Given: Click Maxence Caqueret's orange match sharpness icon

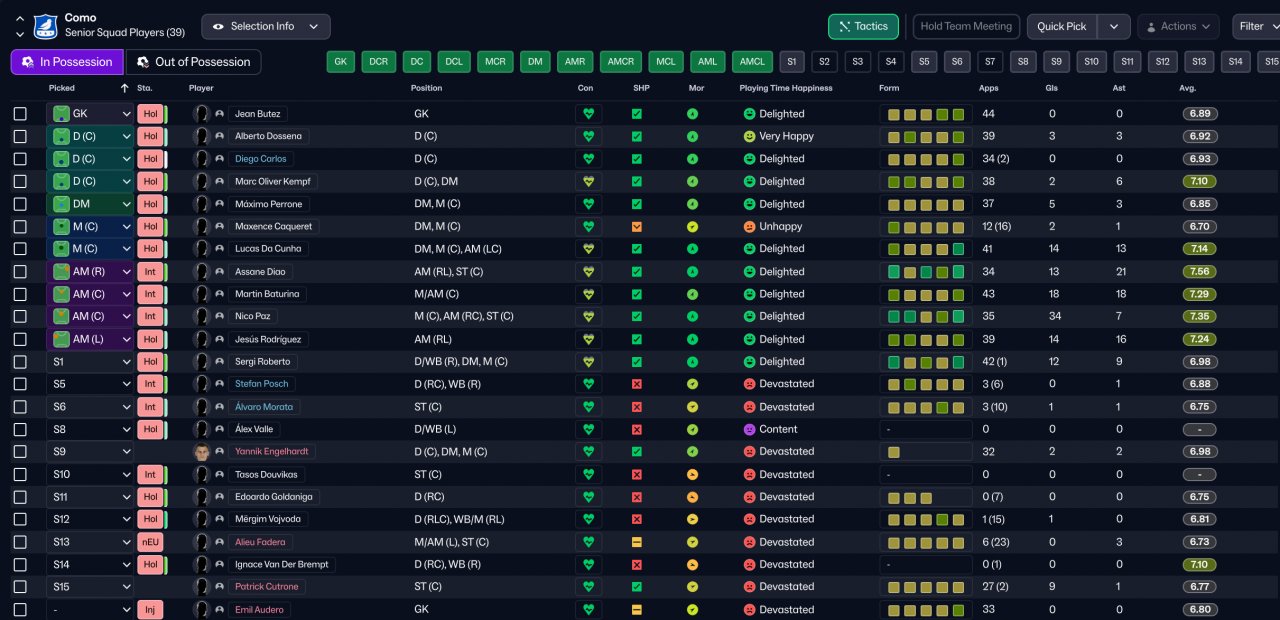Looking at the screenshot, I should click(x=637, y=227).
